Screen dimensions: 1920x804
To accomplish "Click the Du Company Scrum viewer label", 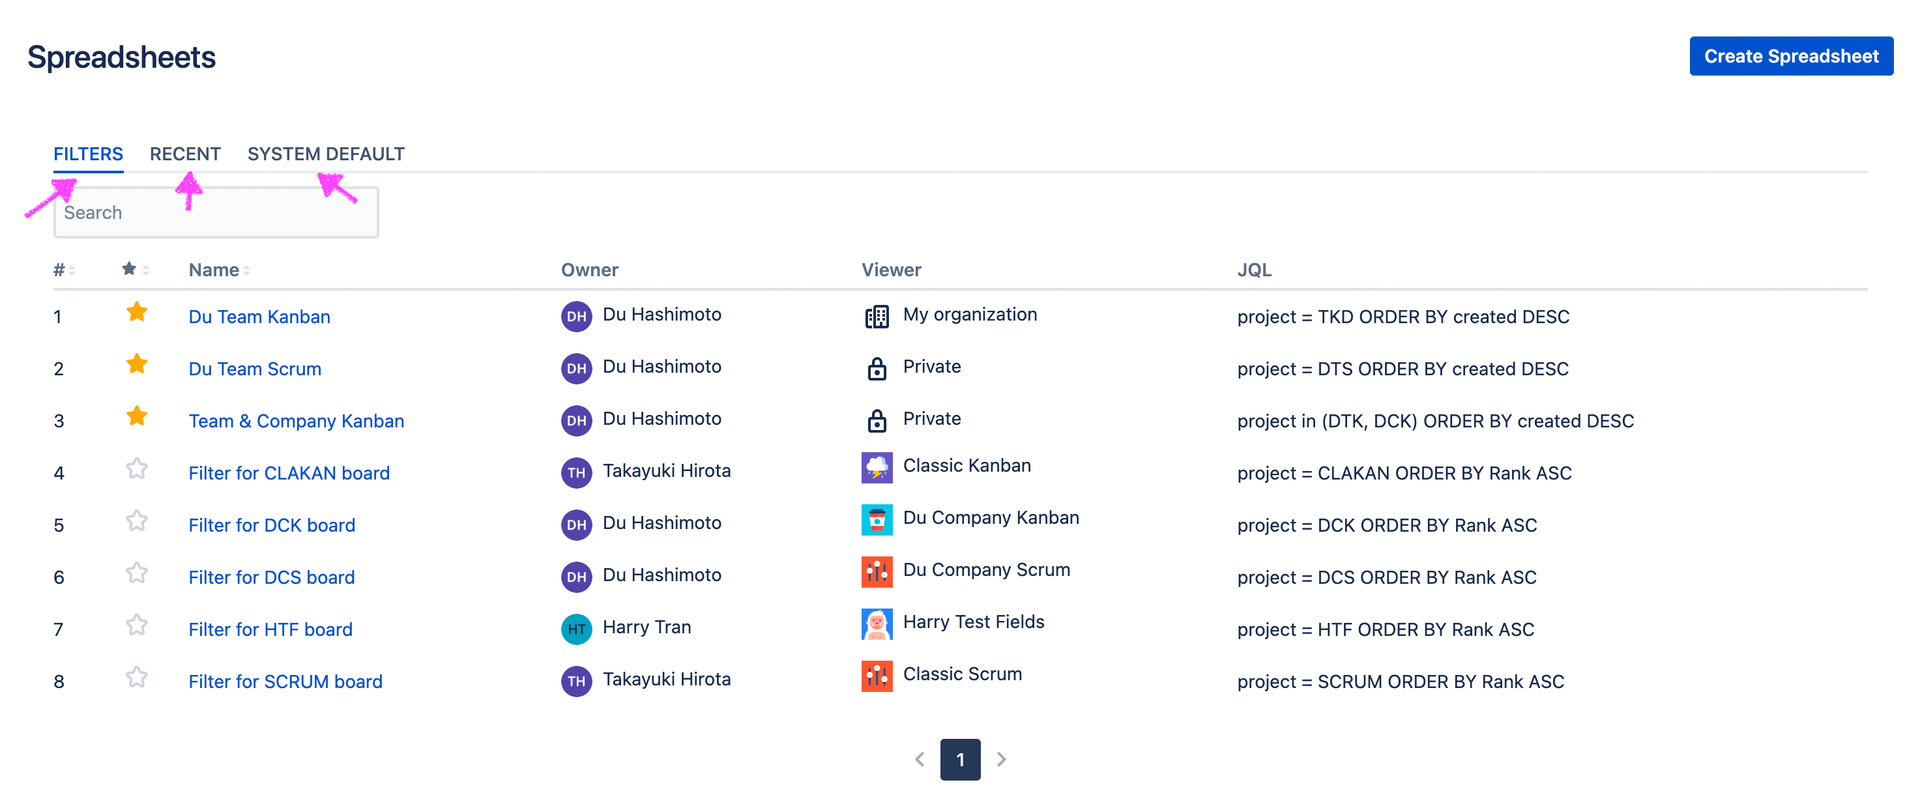I will click(987, 570).
